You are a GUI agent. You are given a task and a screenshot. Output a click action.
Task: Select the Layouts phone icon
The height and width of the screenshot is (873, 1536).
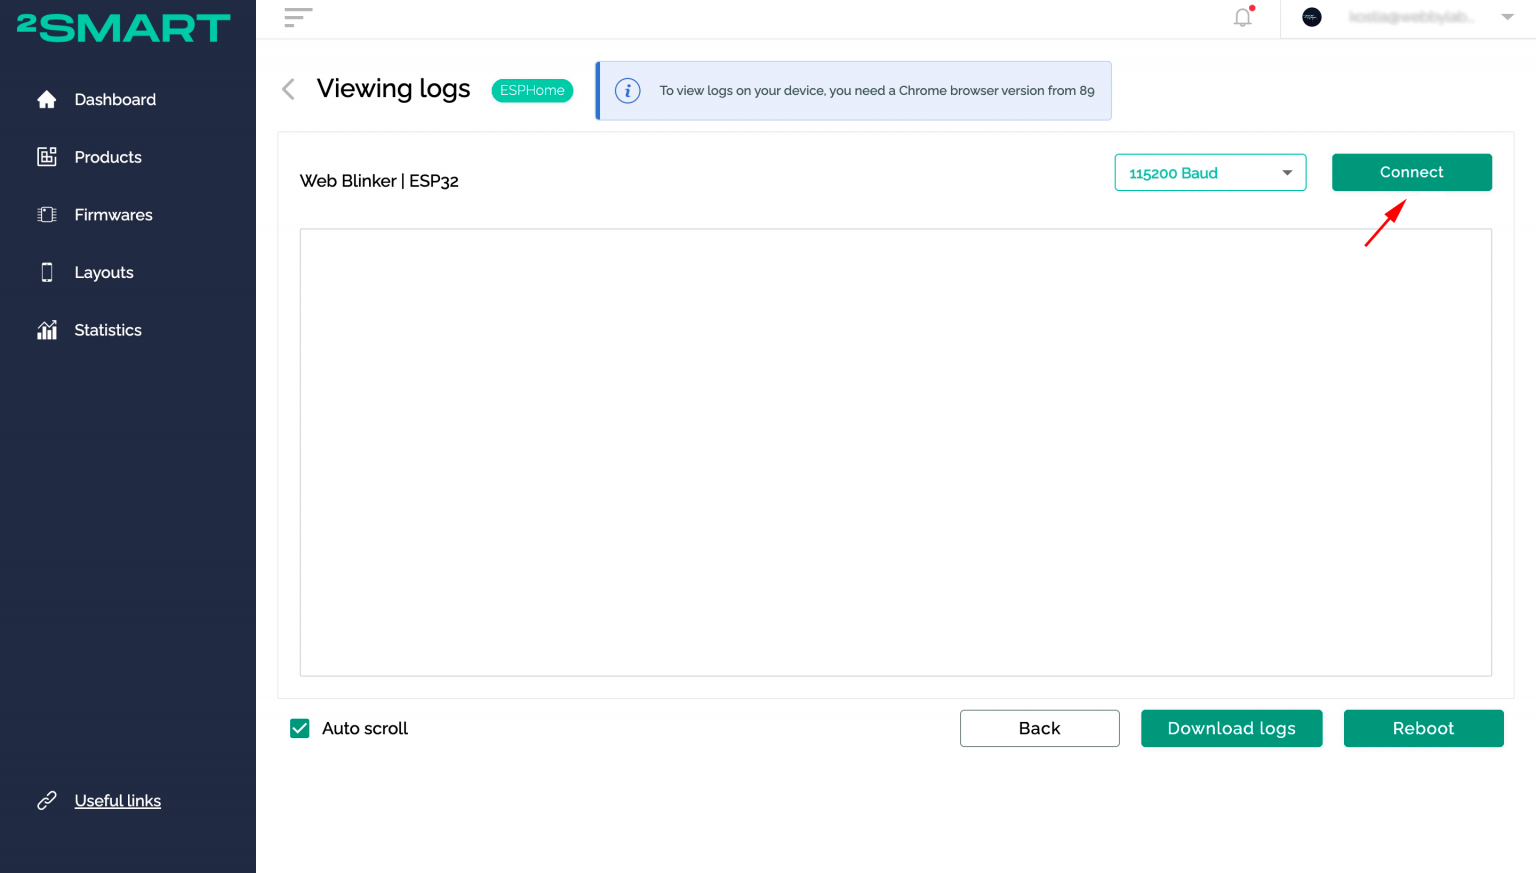pyautogui.click(x=47, y=272)
